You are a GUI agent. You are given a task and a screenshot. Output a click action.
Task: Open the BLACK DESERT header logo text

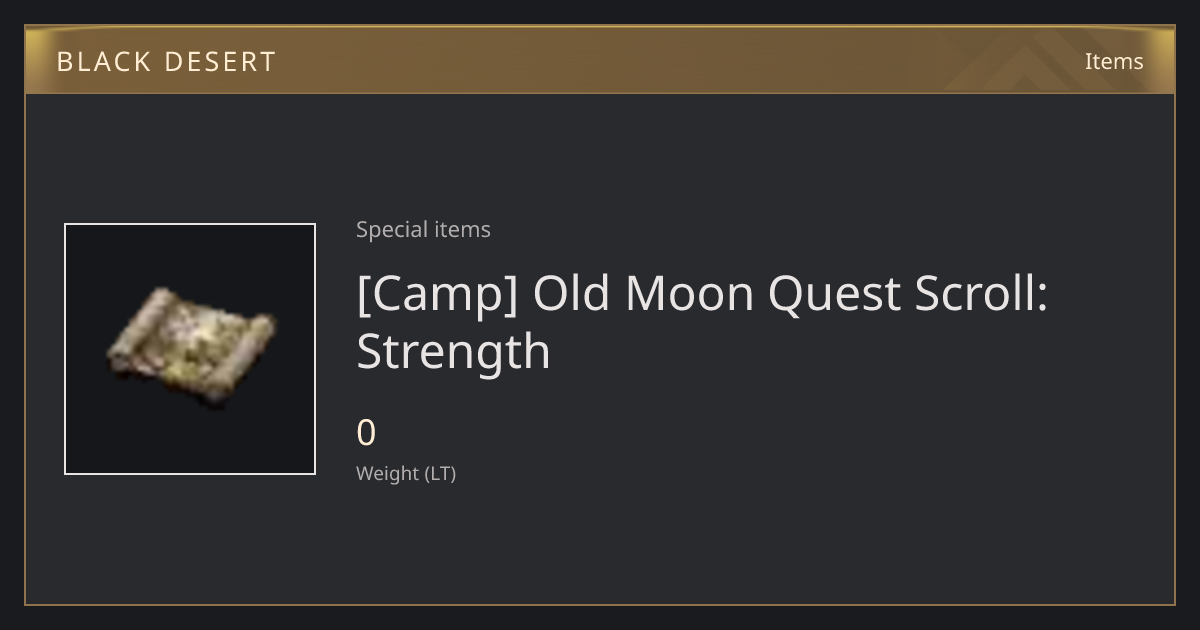166,62
